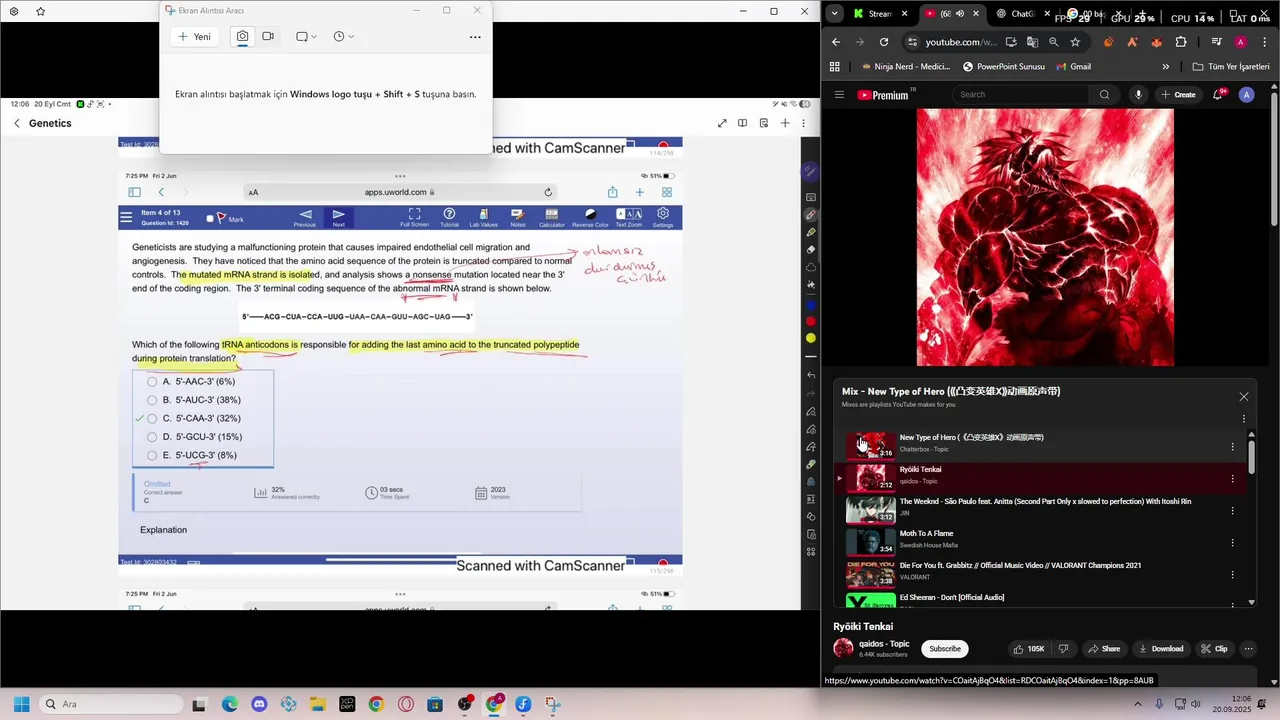Toggle the Mark checkbox for this question

[210, 218]
